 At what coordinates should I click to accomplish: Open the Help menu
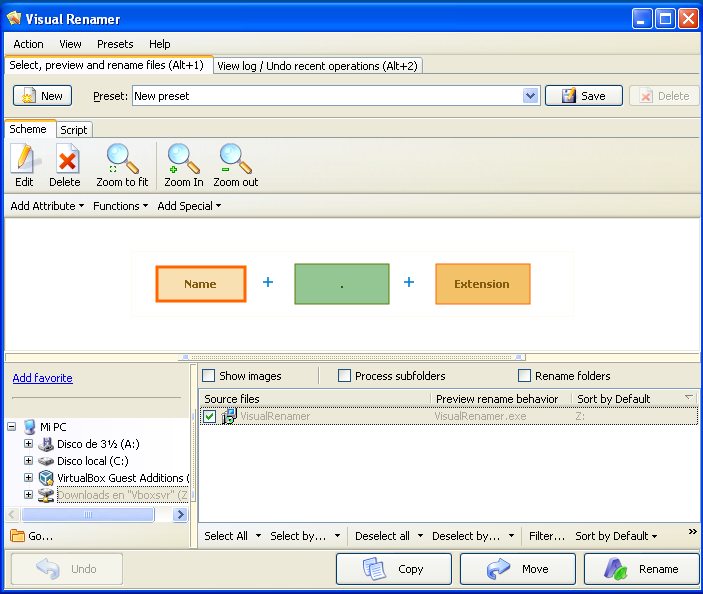pyautogui.click(x=160, y=44)
